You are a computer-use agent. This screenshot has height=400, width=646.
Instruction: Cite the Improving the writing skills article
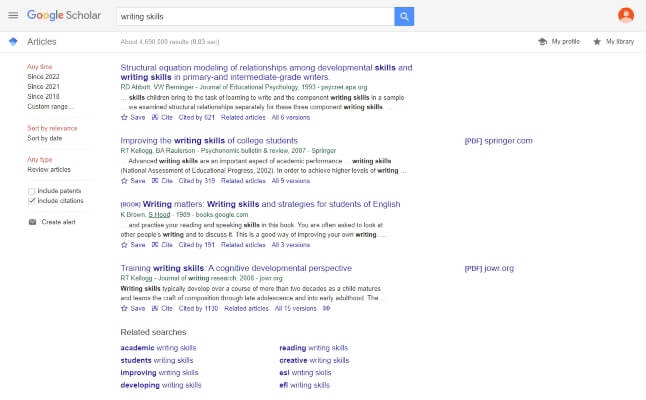(162, 181)
